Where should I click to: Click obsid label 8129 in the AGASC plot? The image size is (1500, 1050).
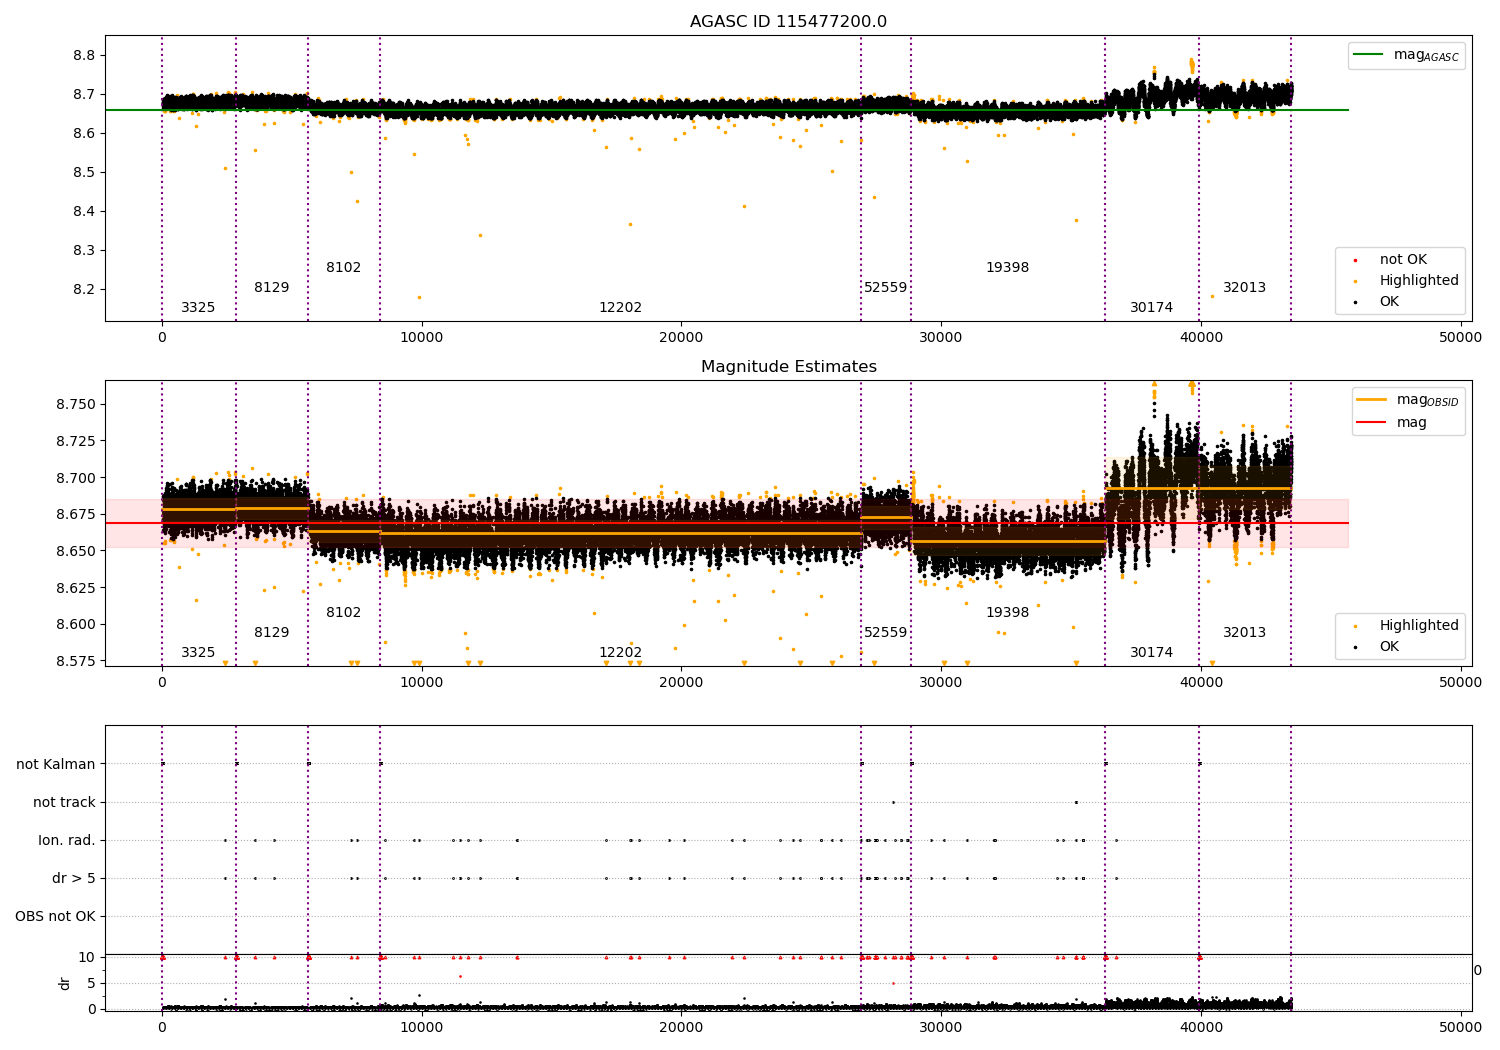coord(271,288)
